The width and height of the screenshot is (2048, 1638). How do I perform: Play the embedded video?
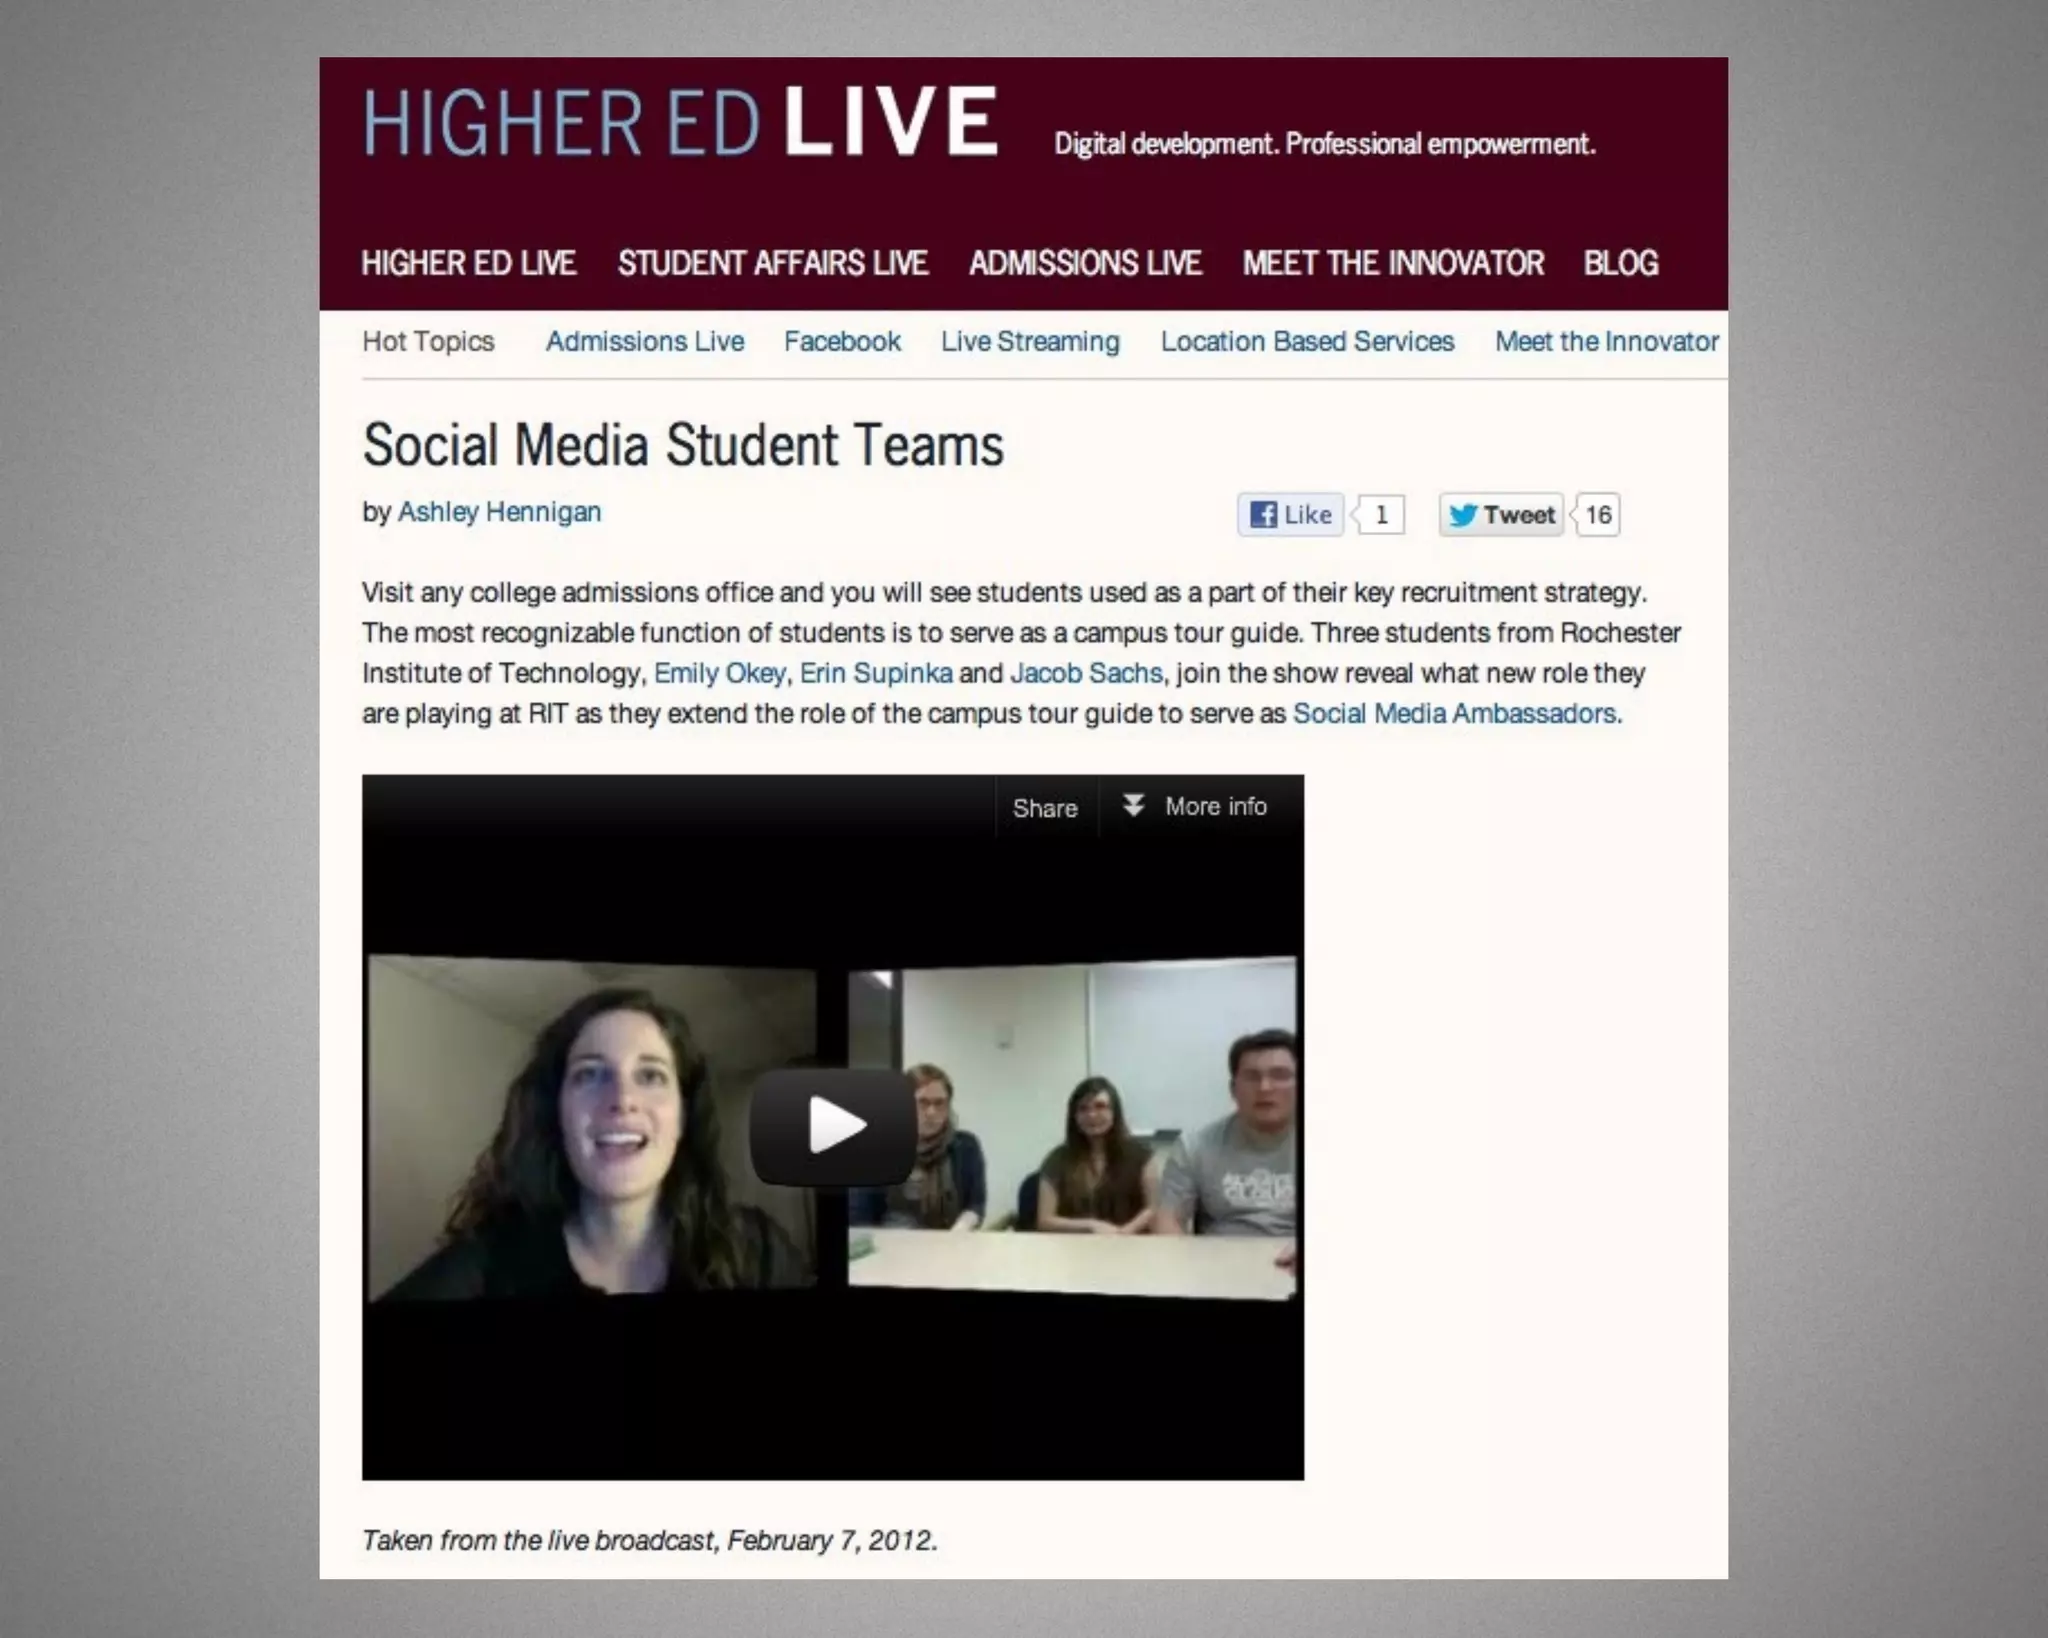833,1126
